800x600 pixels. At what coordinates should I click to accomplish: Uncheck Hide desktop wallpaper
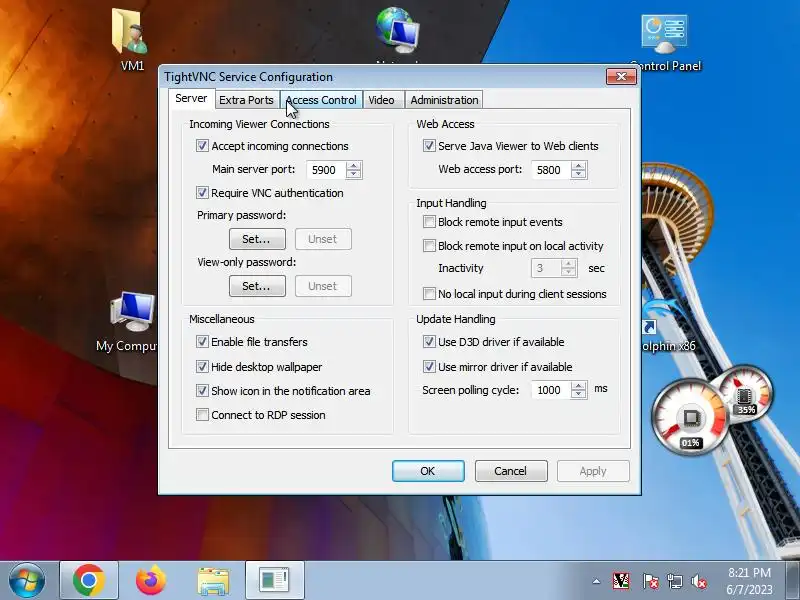[202, 366]
